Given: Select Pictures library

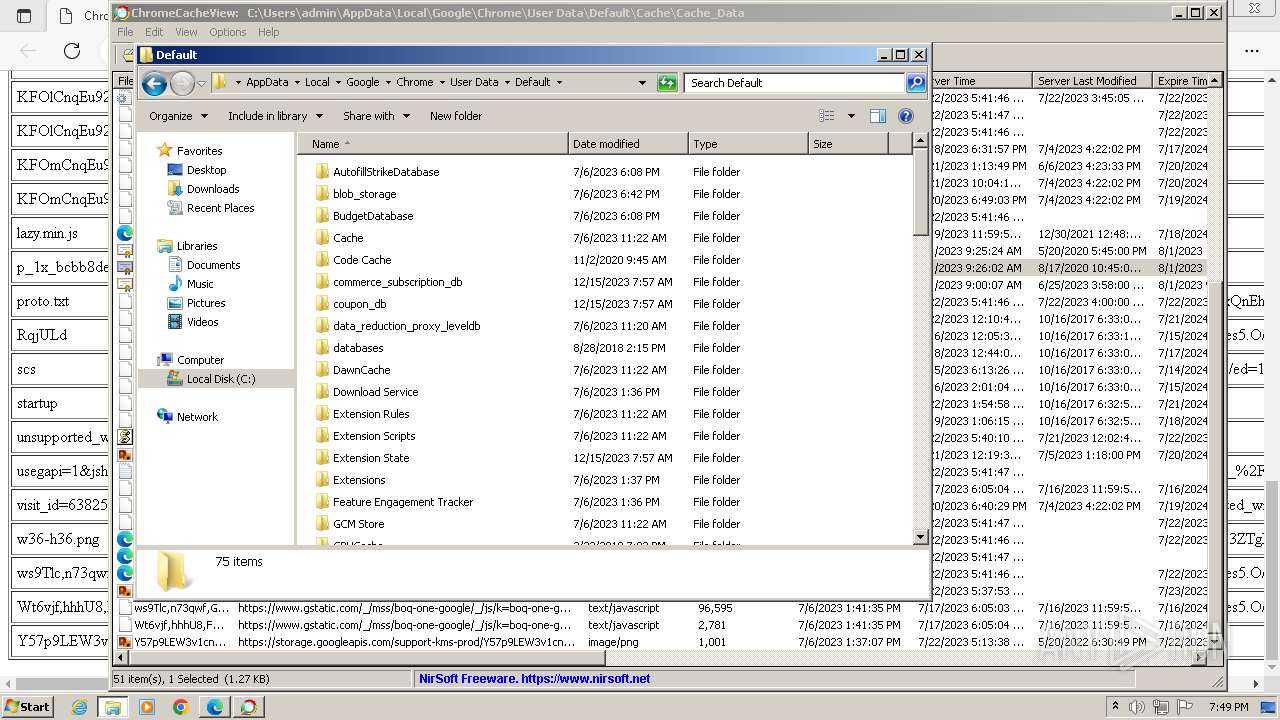Looking at the screenshot, I should point(206,303).
